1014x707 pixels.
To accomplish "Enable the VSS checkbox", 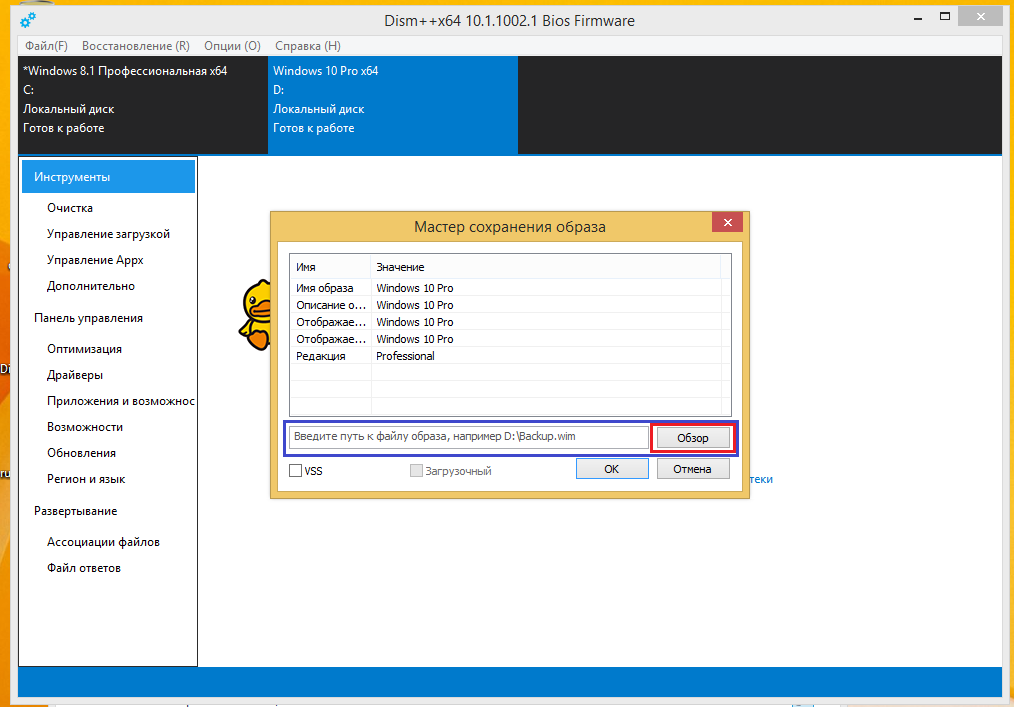I will tap(296, 470).
